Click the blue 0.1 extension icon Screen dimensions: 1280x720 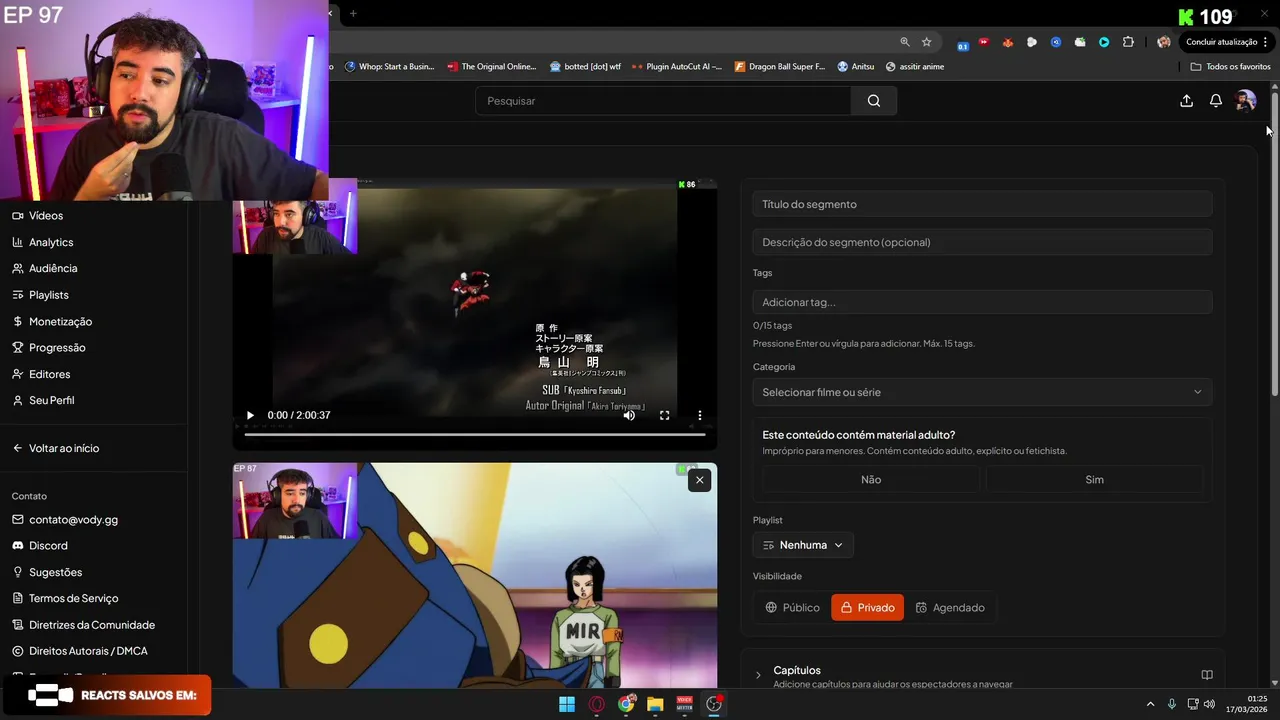click(x=962, y=44)
